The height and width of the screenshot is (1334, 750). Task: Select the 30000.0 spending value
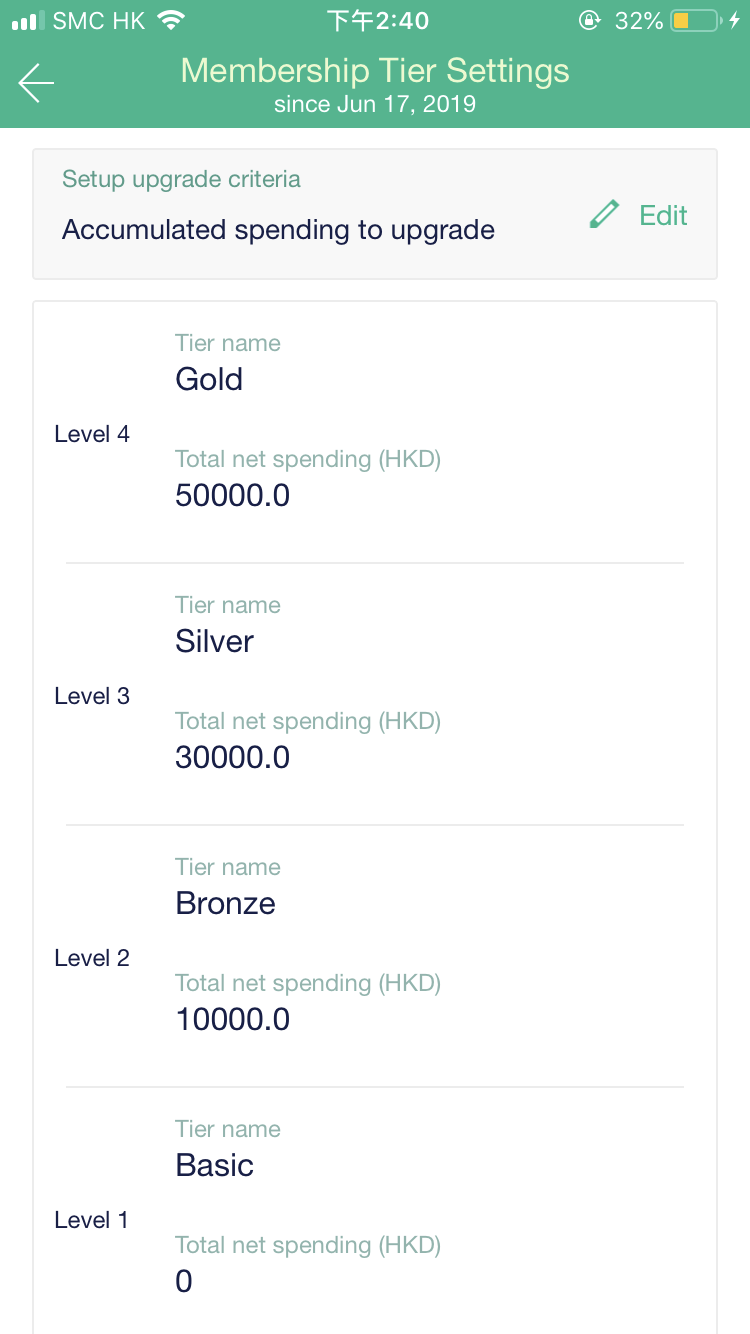[232, 757]
